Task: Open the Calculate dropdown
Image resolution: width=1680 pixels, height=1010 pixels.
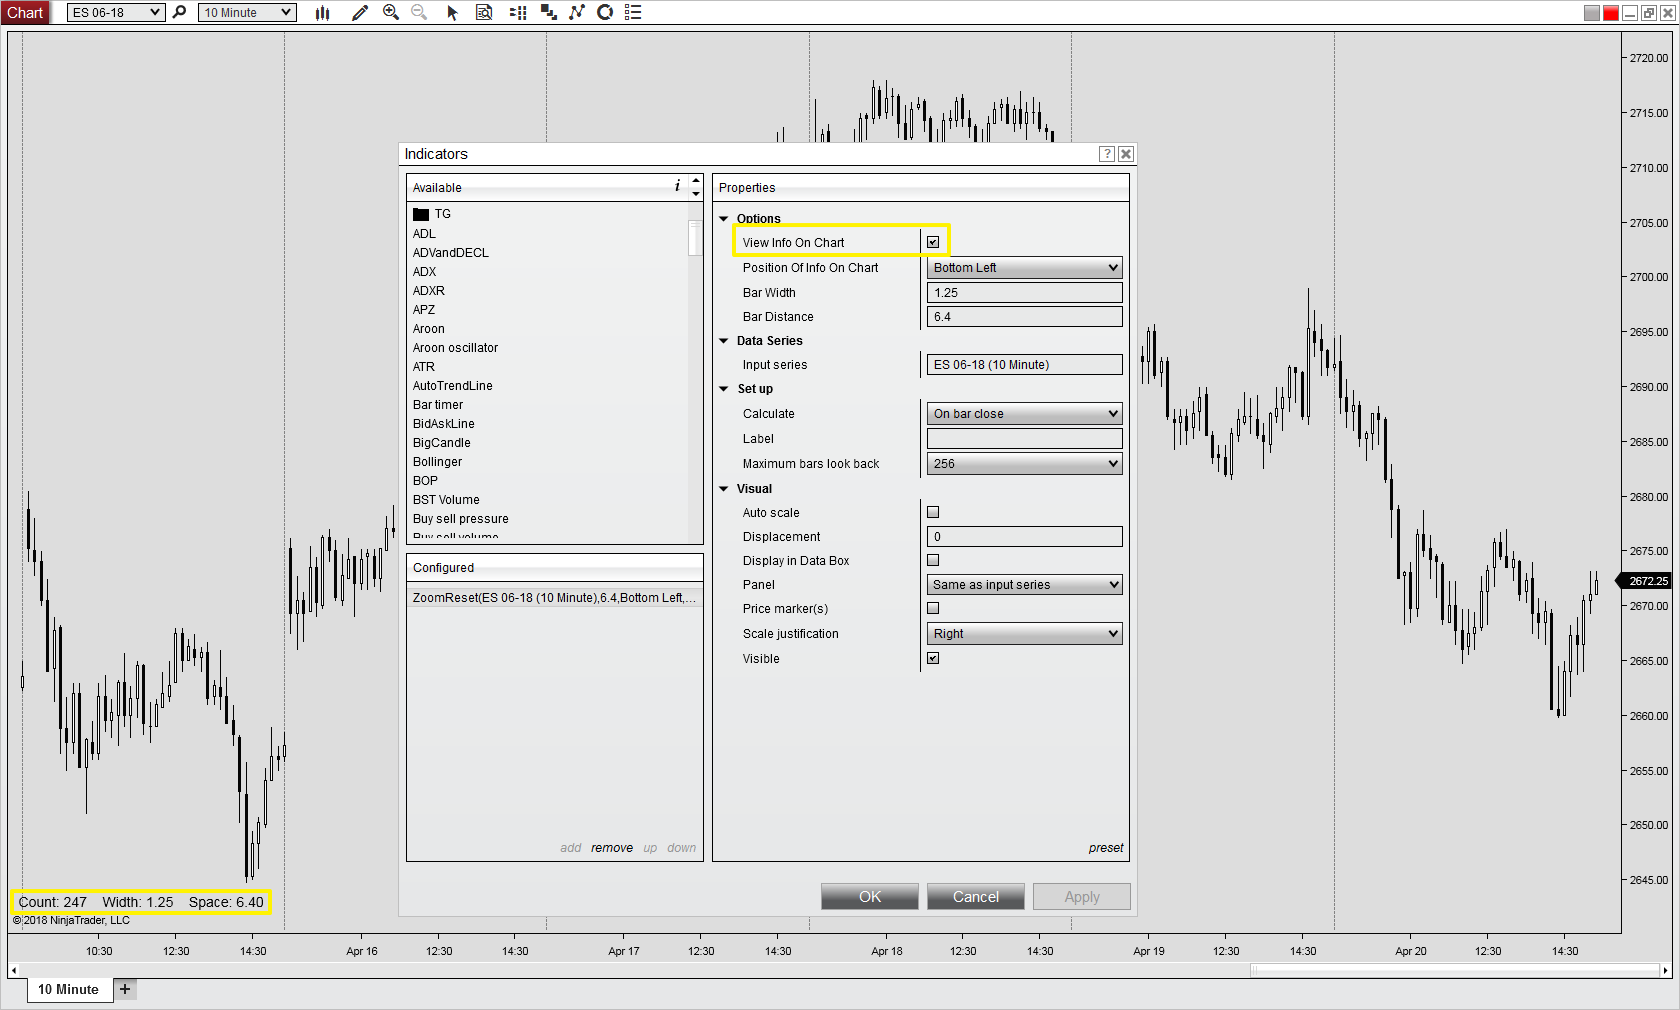Action: click(x=1025, y=414)
